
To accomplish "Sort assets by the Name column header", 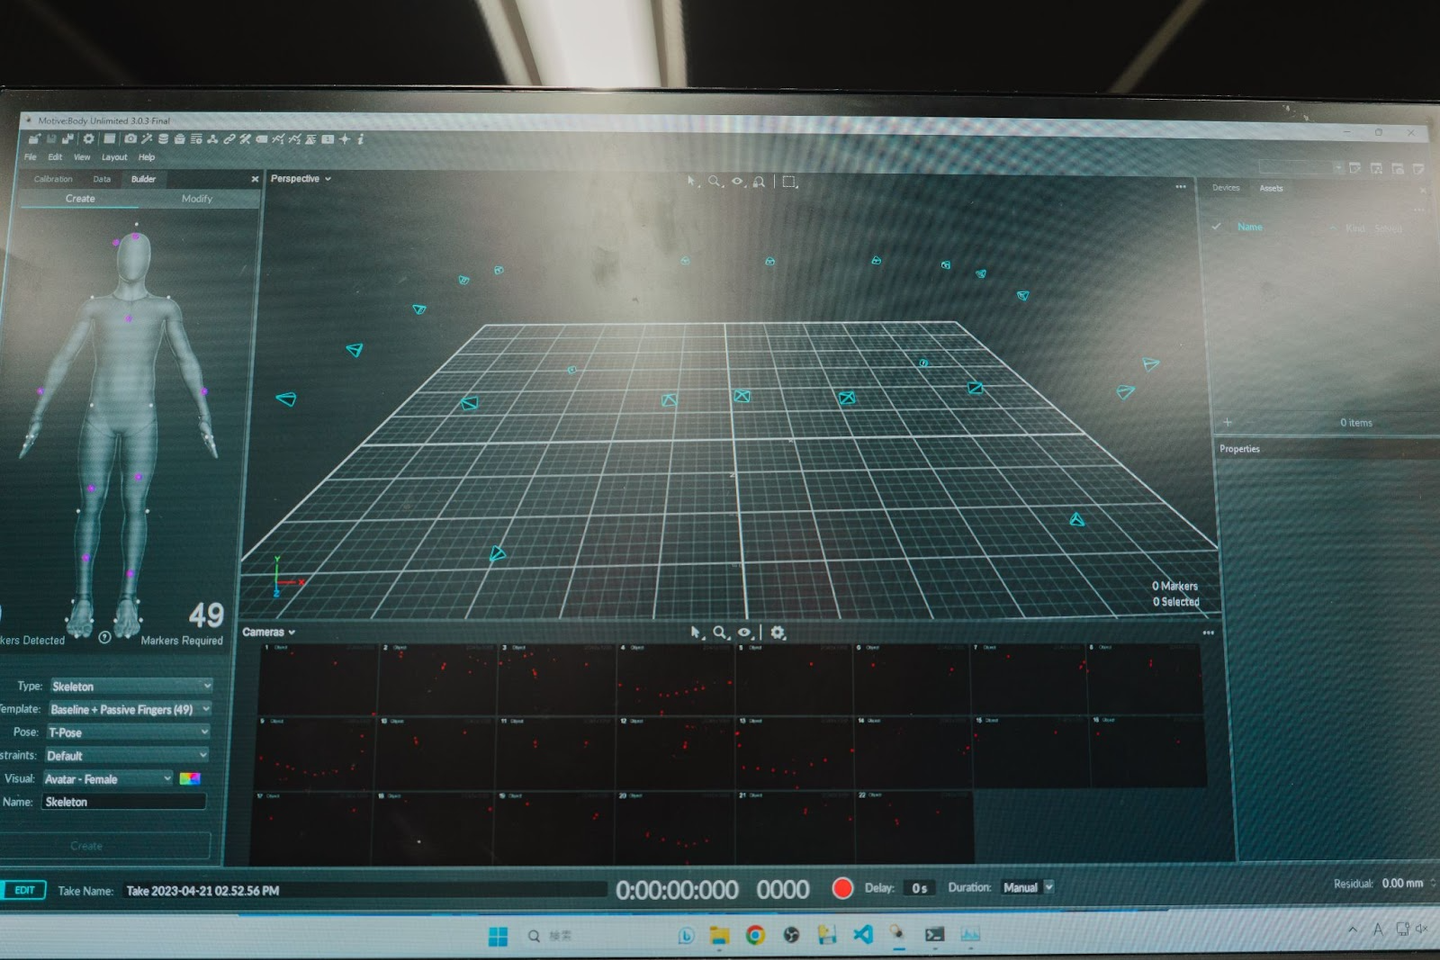I will coord(1250,227).
